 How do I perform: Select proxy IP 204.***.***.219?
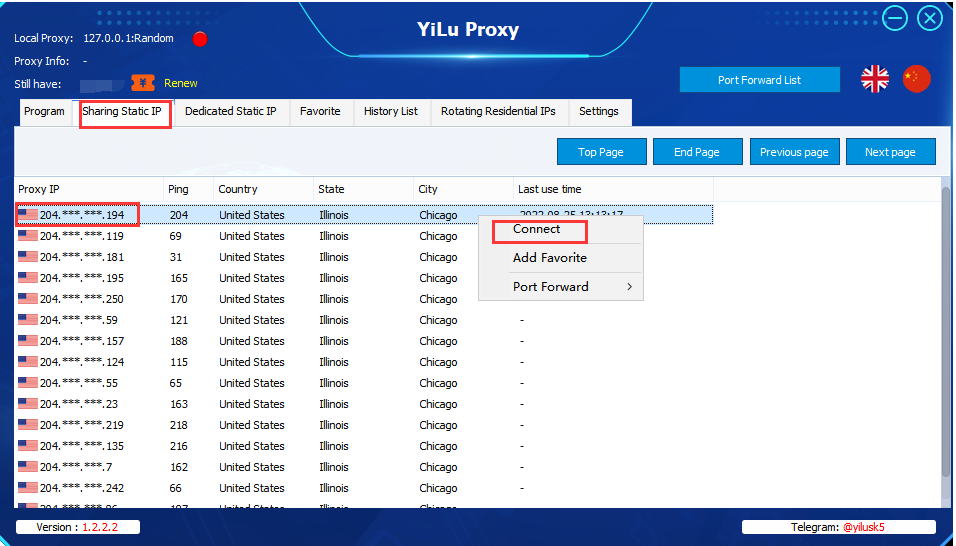[82, 425]
